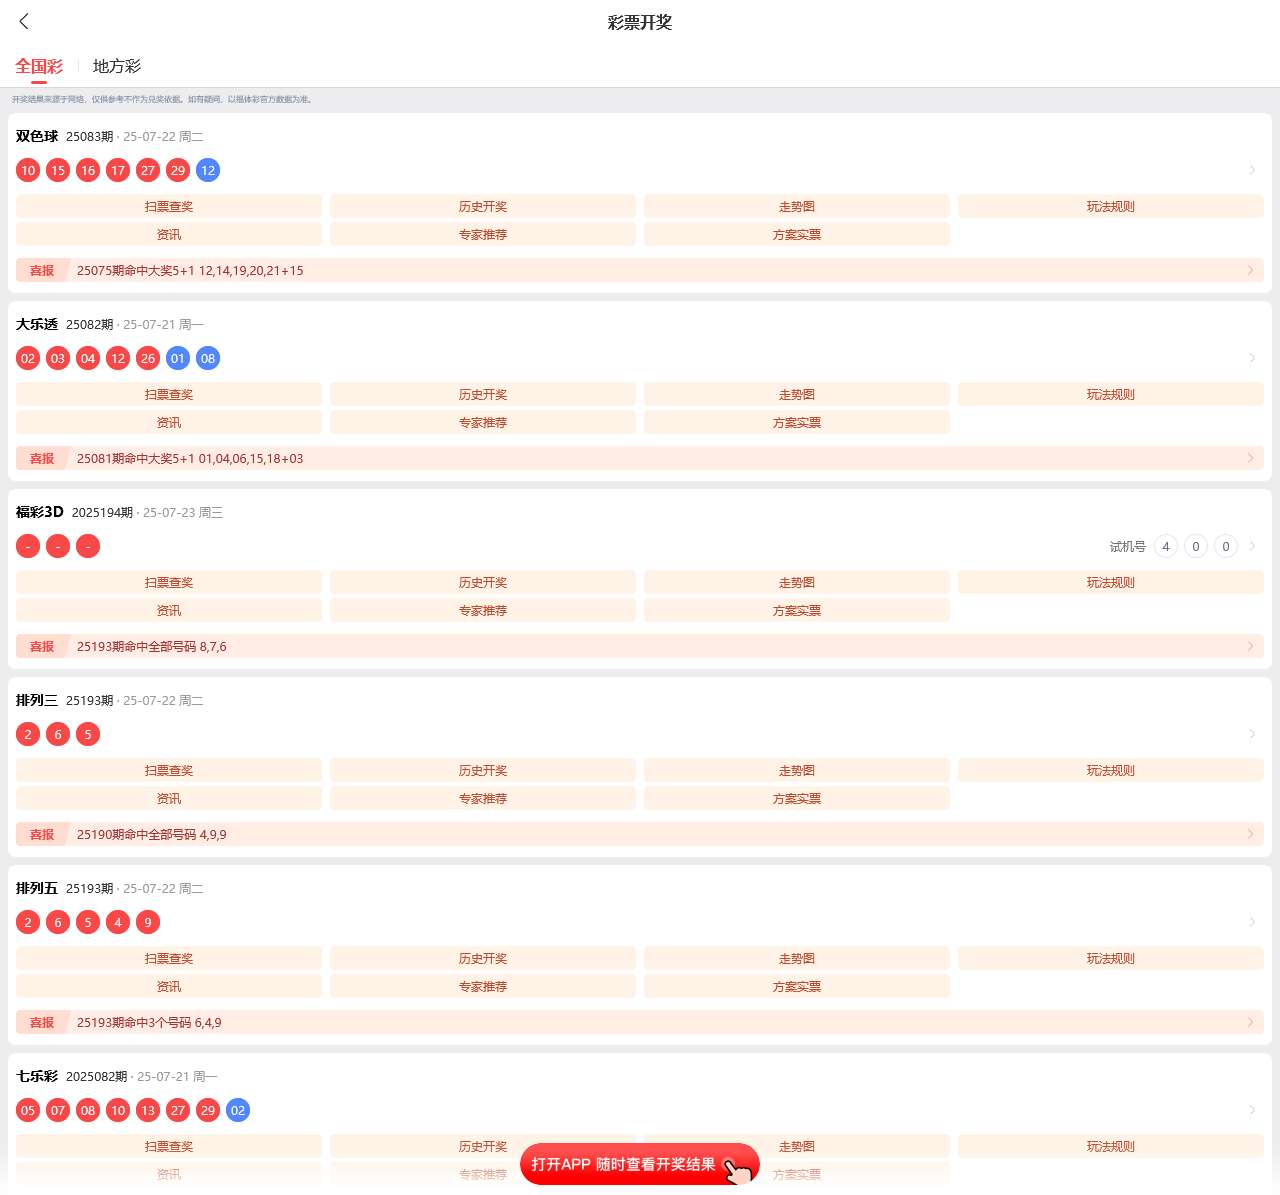Open the 25193期命中3个号码 6,4,9 喜报 text
Image resolution: width=1280 pixels, height=1195 pixels.
pyautogui.click(x=149, y=1022)
